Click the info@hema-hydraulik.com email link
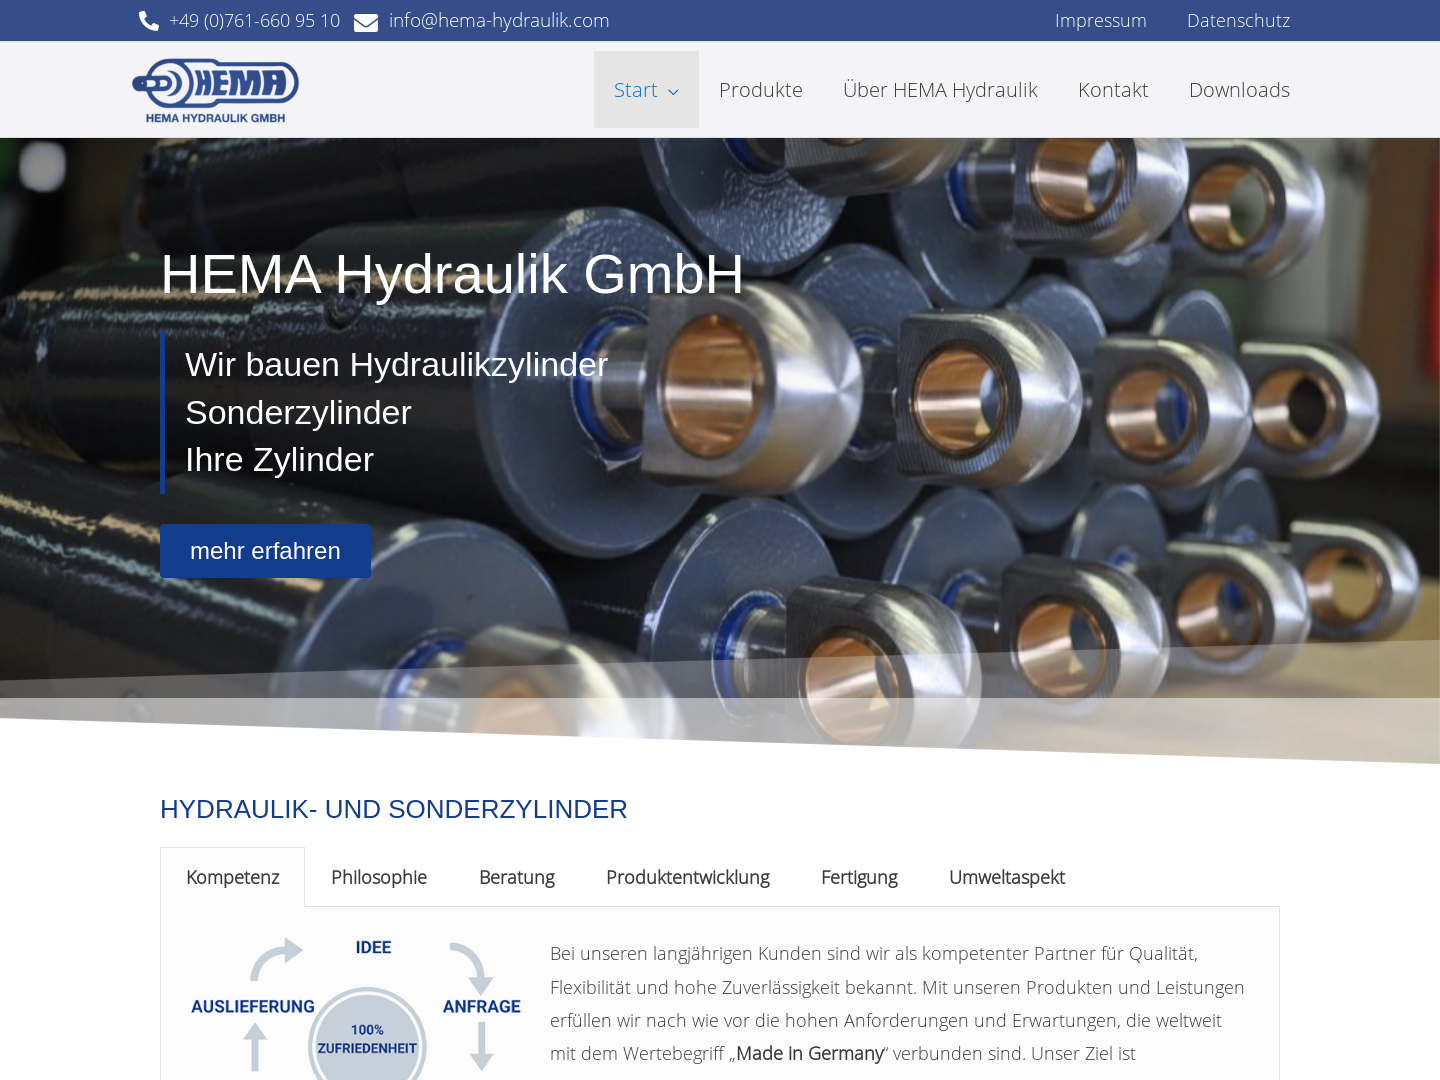Image resolution: width=1440 pixels, height=1080 pixels. 499,21
